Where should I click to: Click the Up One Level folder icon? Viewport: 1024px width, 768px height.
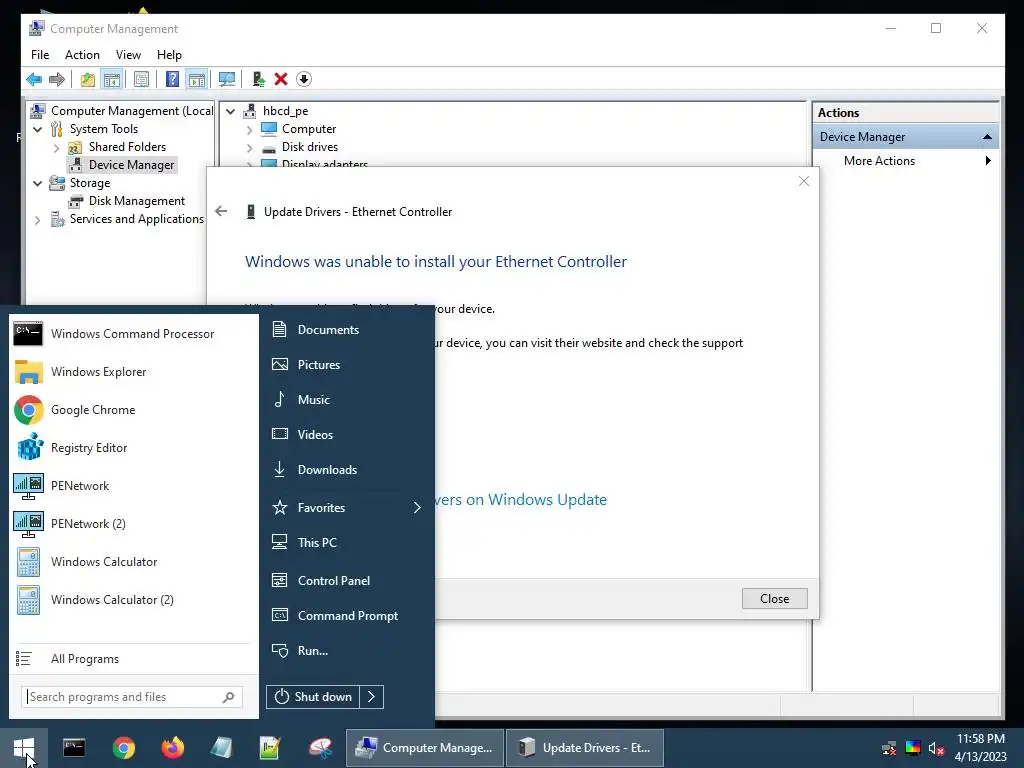tap(88, 80)
